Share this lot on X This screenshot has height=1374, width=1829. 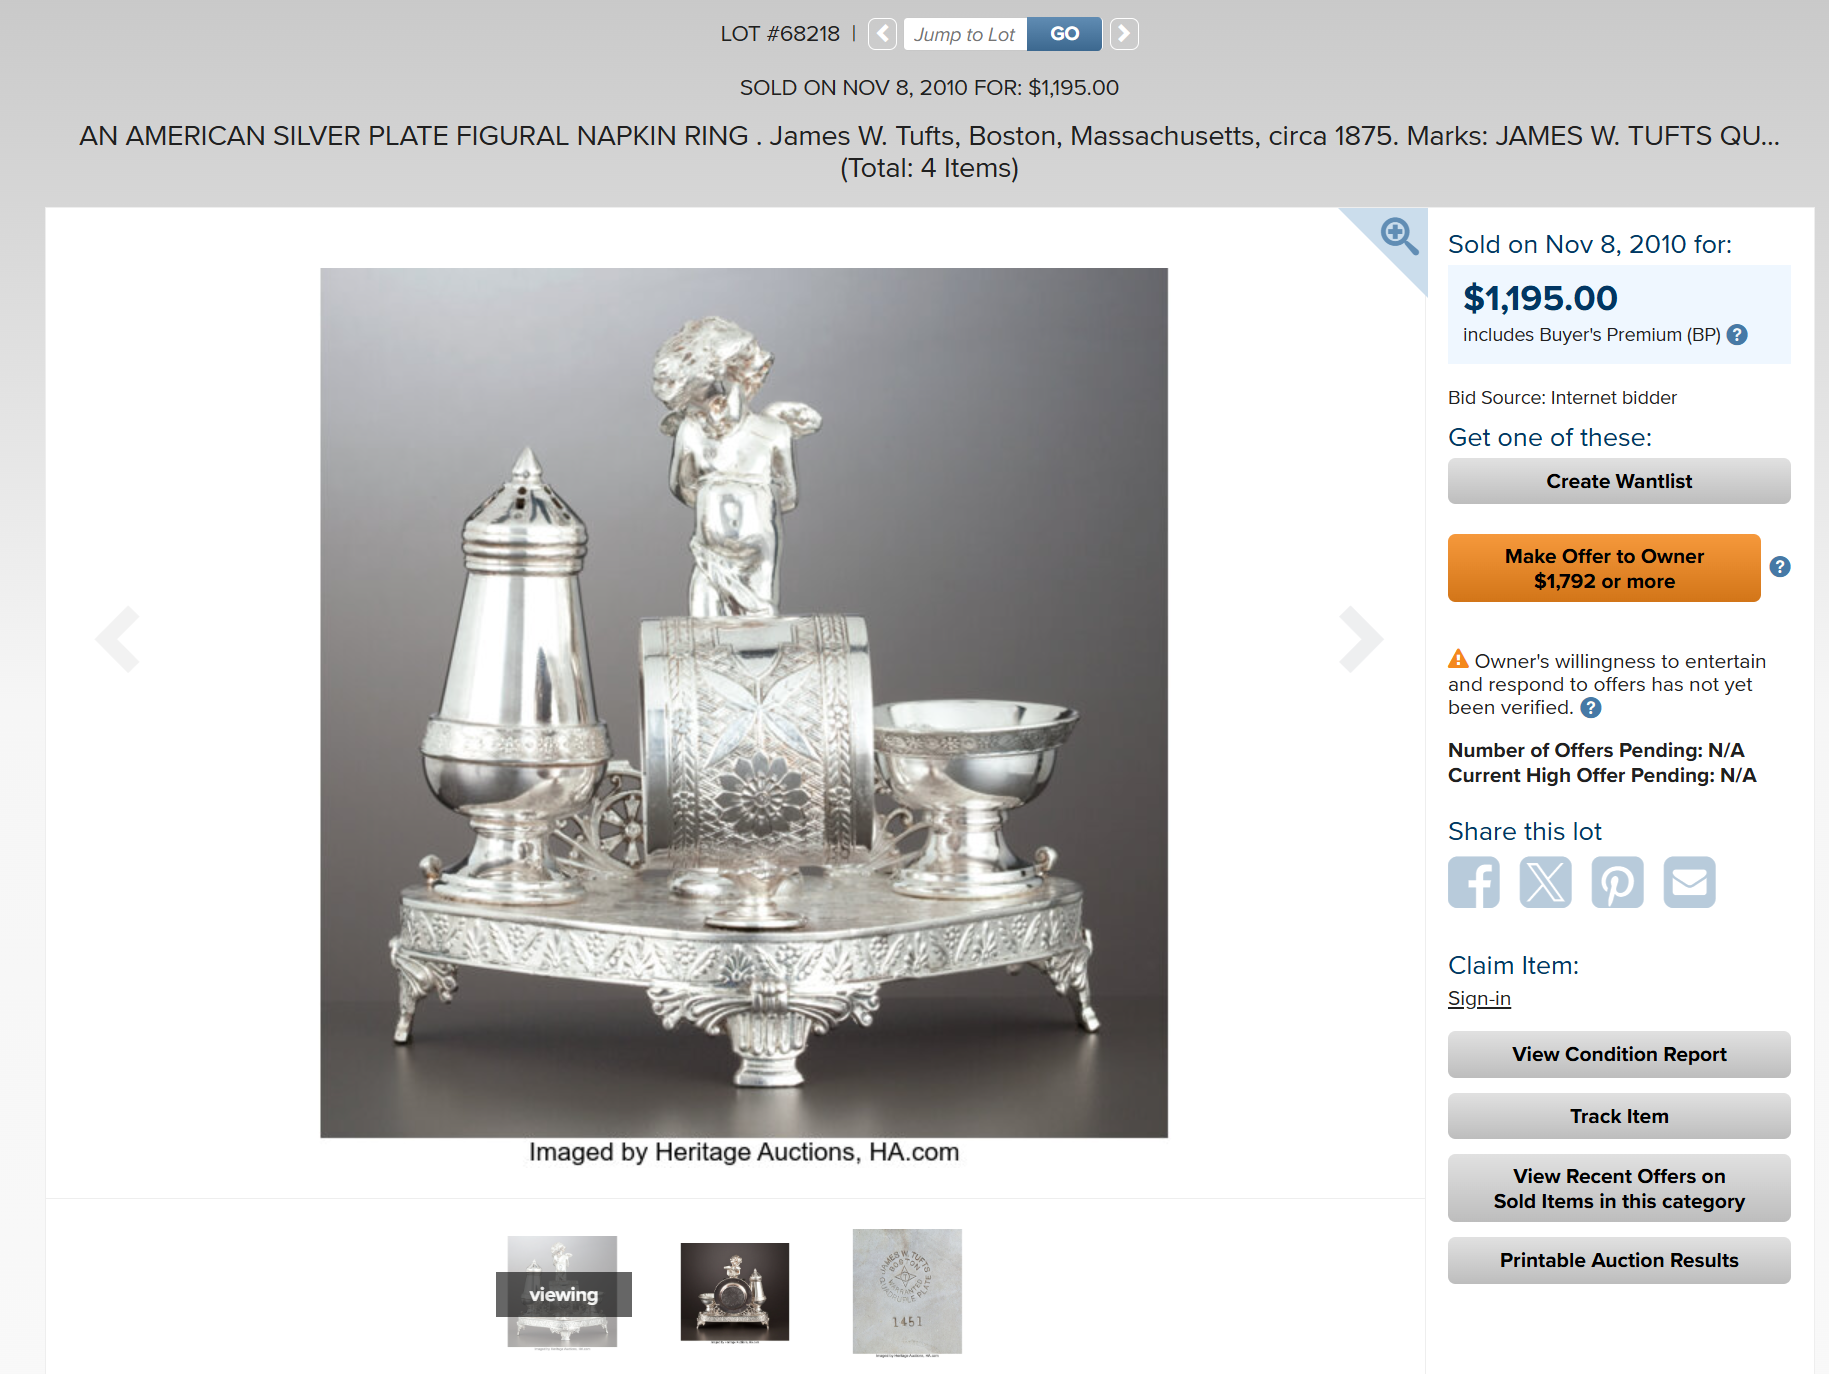(x=1546, y=882)
